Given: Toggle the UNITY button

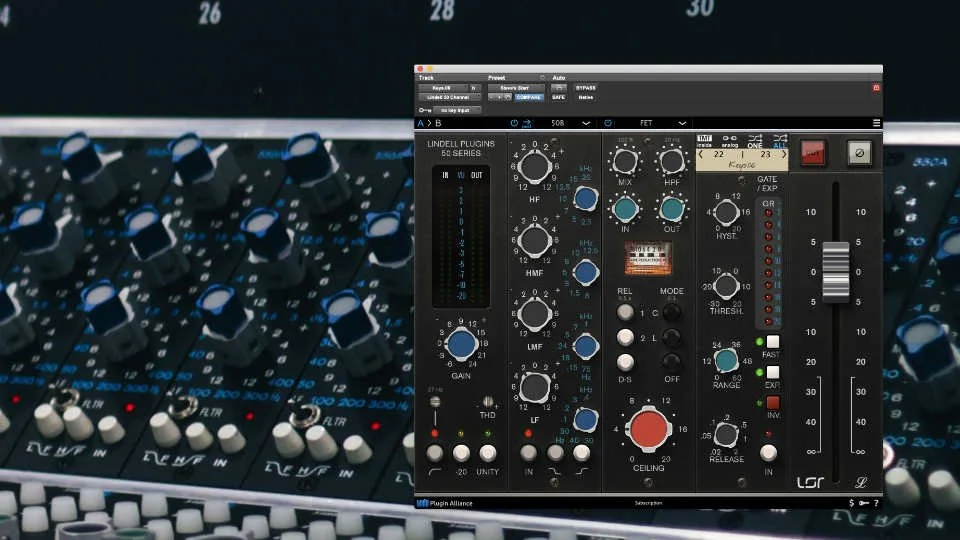Looking at the screenshot, I should [487, 453].
